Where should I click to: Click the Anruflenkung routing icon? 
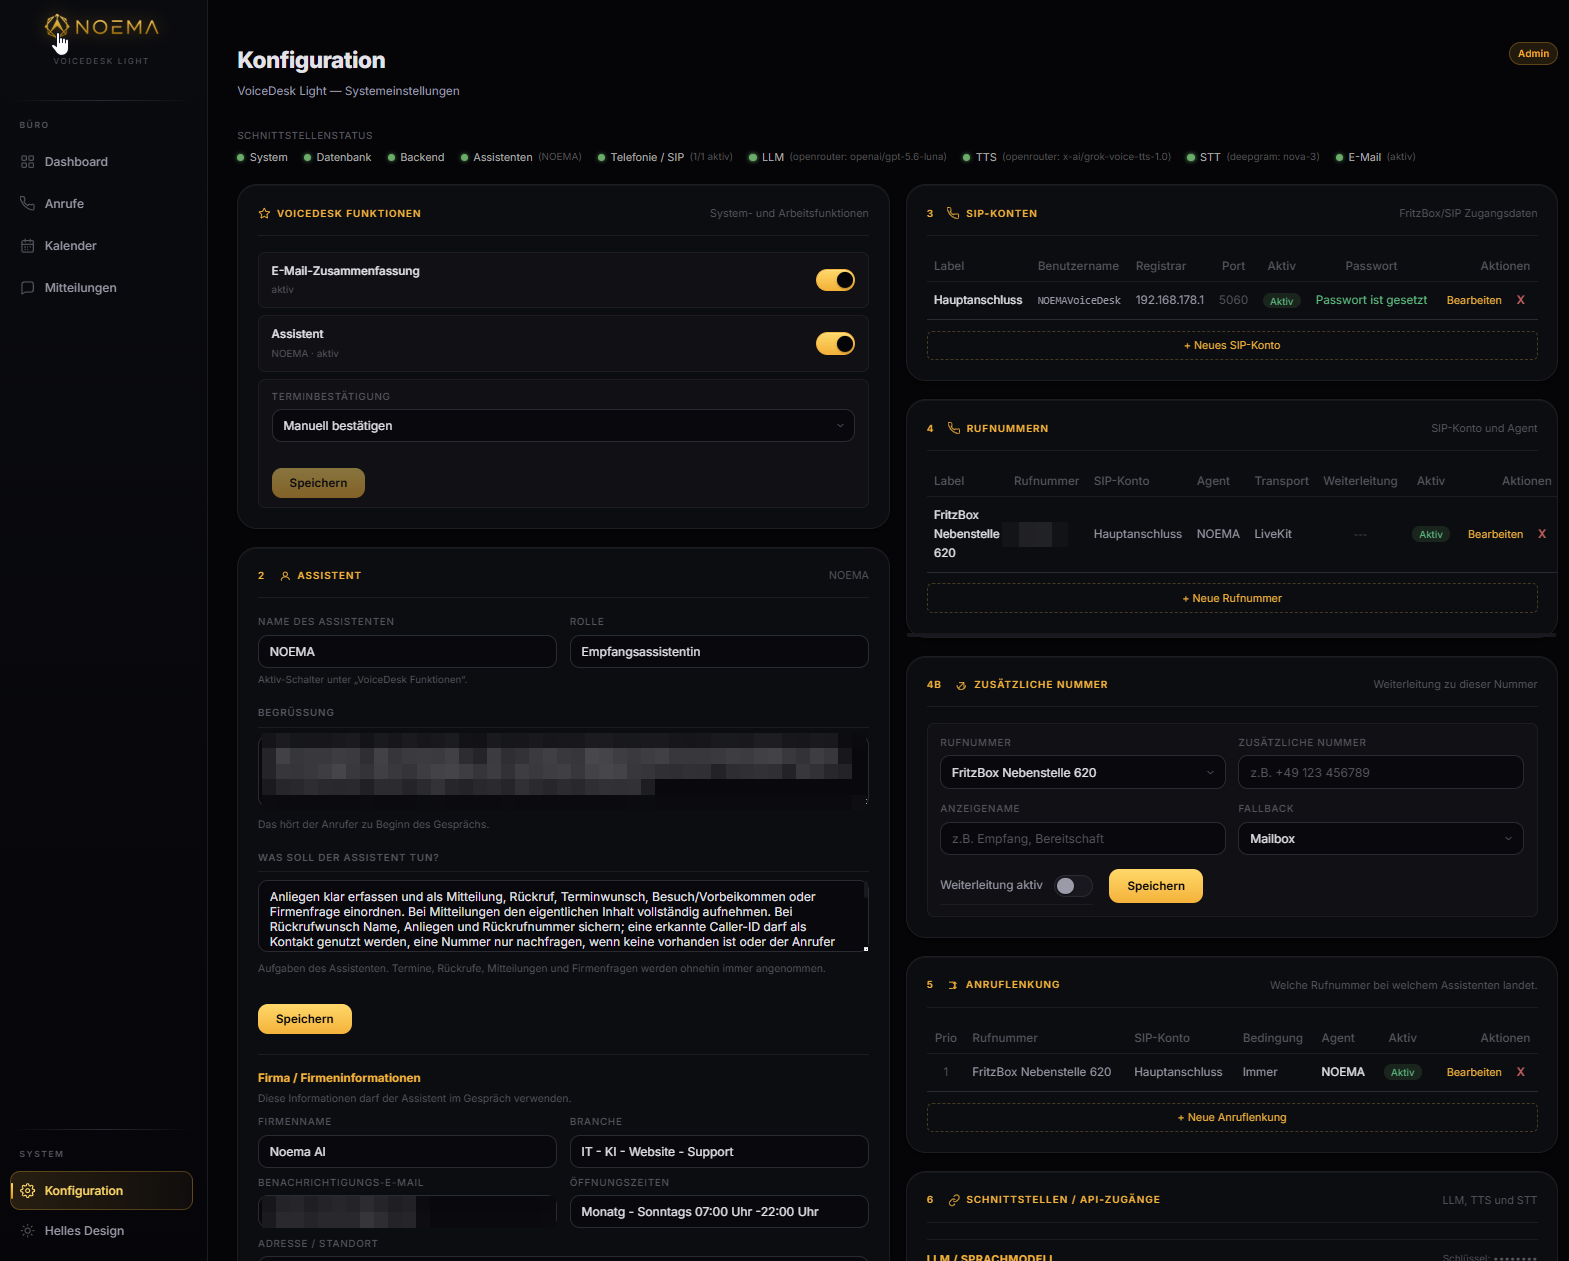click(953, 985)
